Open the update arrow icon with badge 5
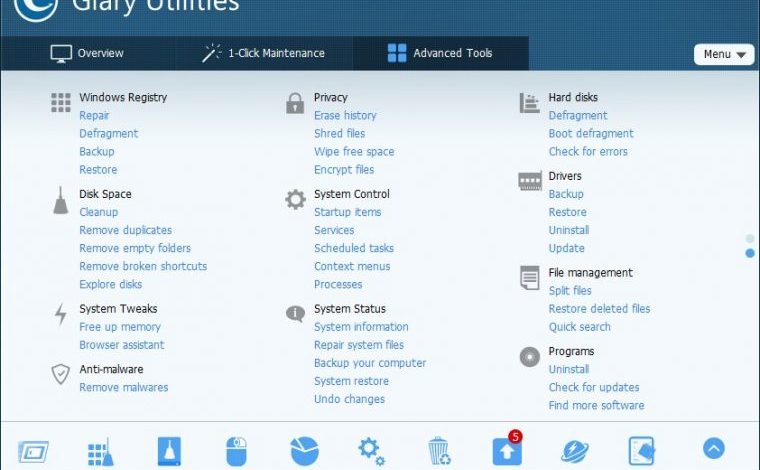Screen dimensions: 760x470 (x=507, y=449)
